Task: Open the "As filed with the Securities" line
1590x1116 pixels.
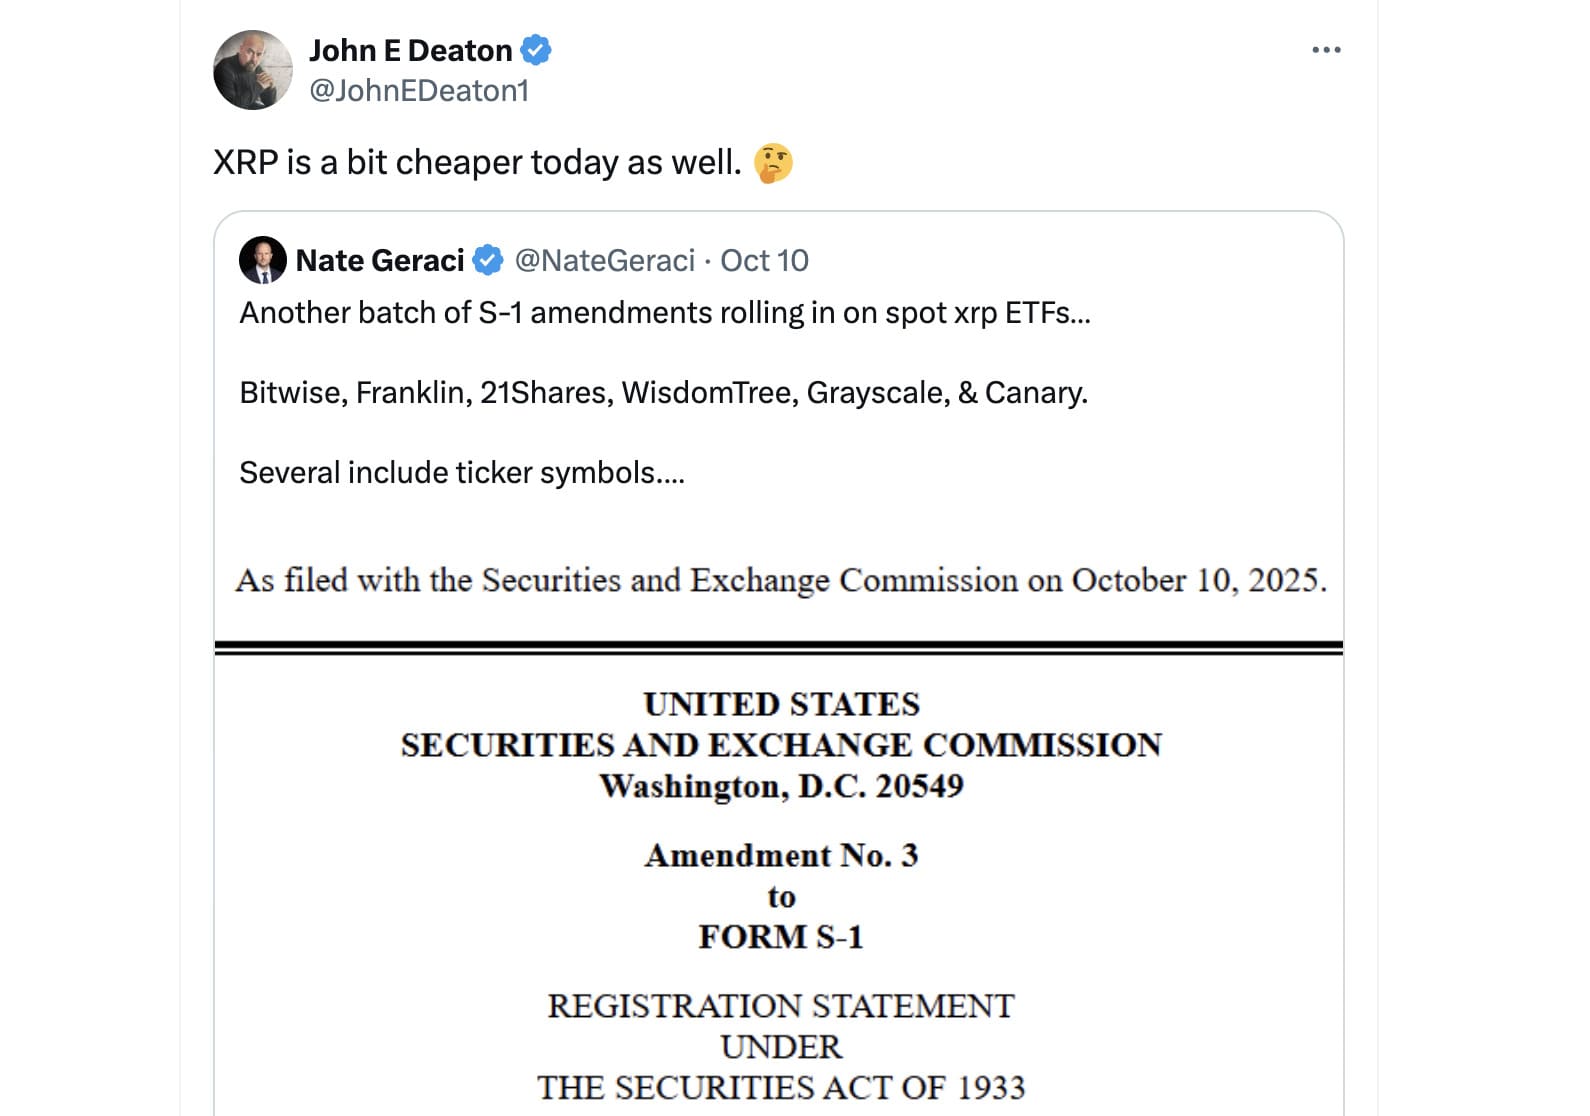Action: click(x=781, y=581)
